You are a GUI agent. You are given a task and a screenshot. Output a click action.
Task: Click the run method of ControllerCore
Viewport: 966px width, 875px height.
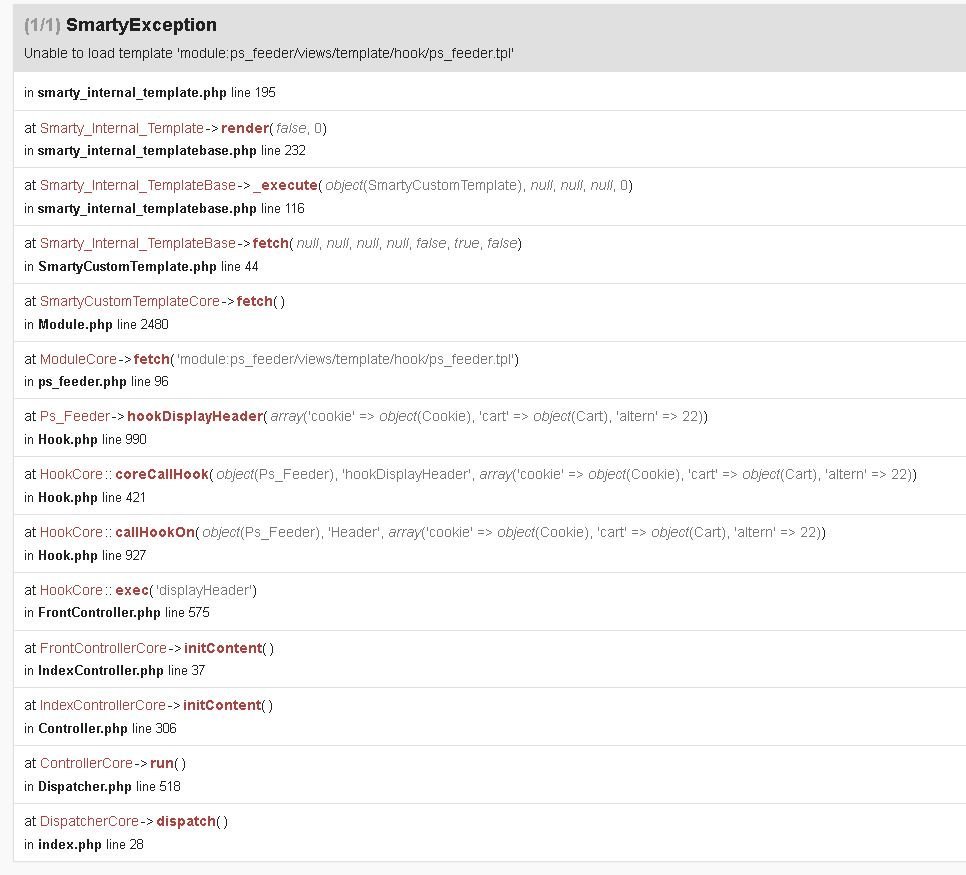coord(161,763)
